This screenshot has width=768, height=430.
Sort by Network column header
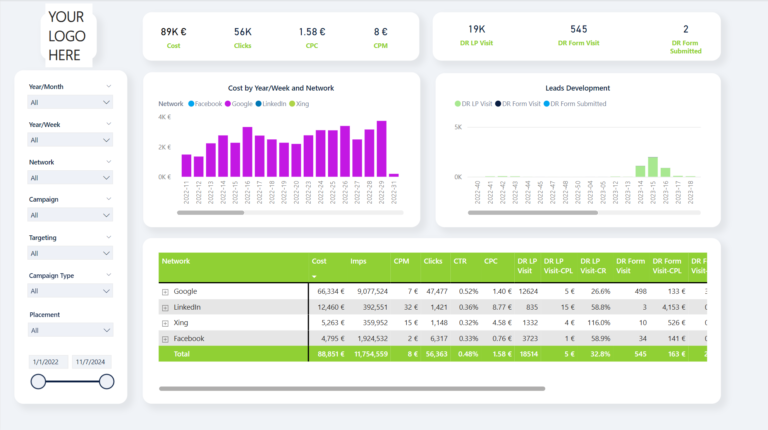[x=176, y=261]
